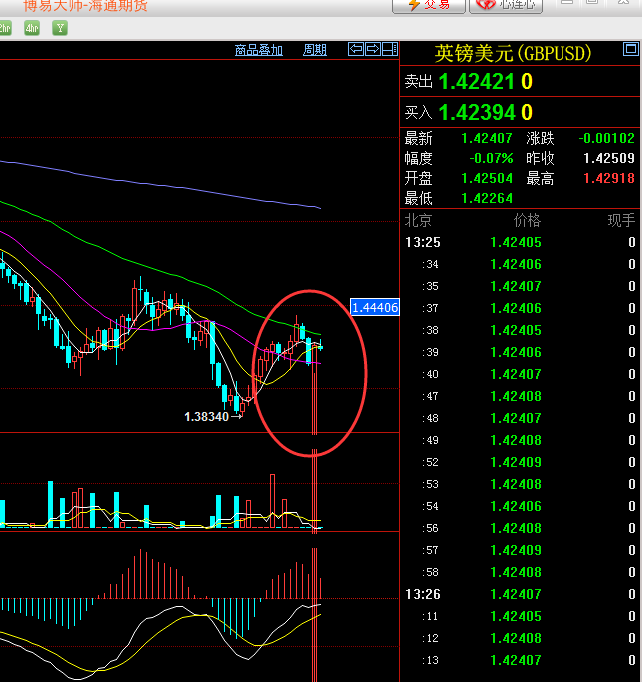
Task: Maximize the quote panel via square icon
Action: point(629,48)
